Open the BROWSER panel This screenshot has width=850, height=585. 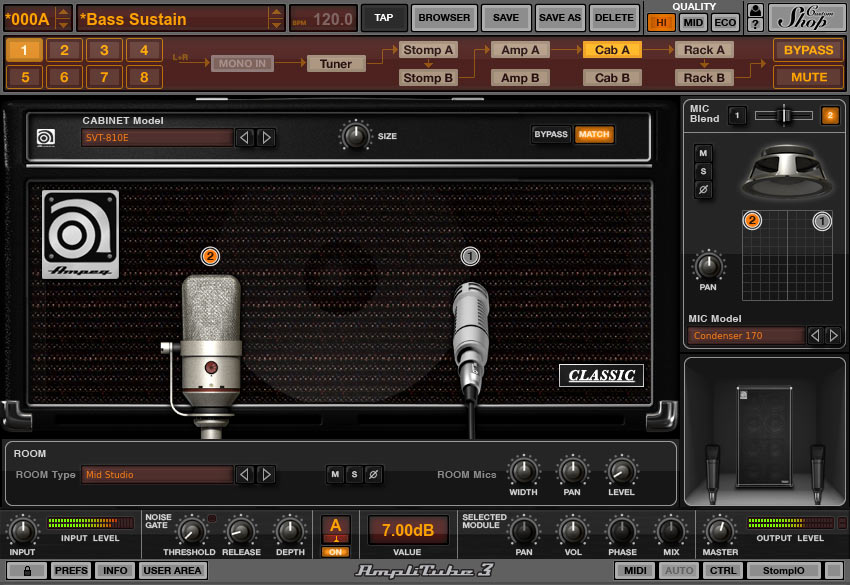pyautogui.click(x=444, y=17)
